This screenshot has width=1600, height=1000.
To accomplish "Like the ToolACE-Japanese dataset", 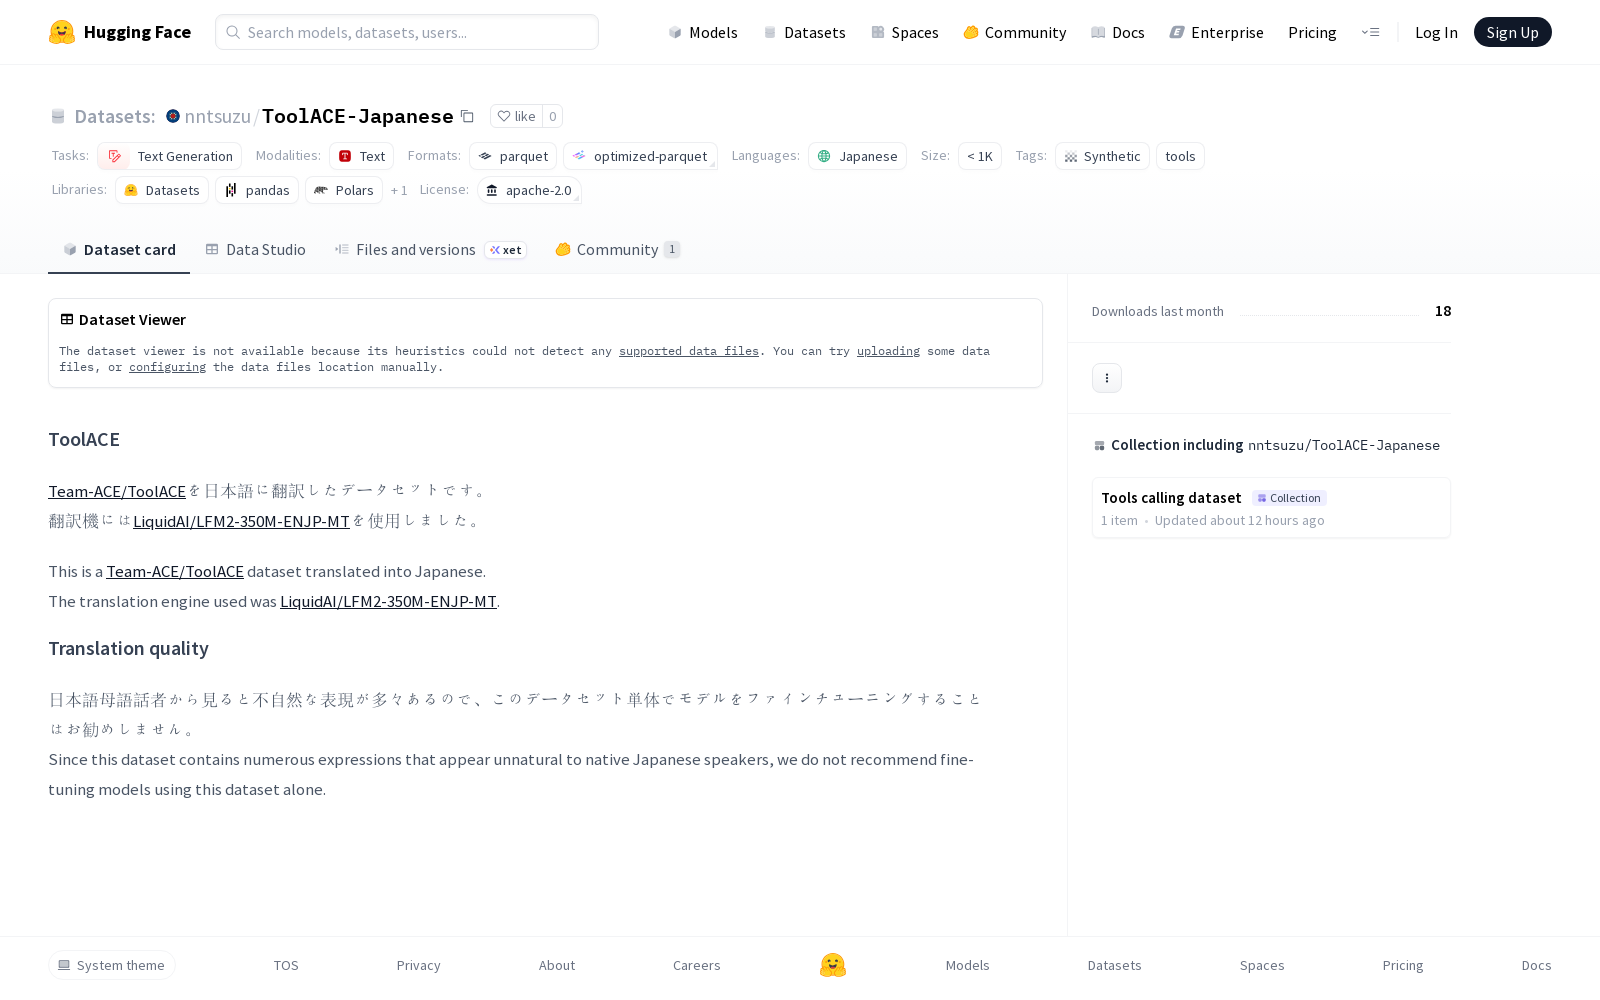I will 516,116.
